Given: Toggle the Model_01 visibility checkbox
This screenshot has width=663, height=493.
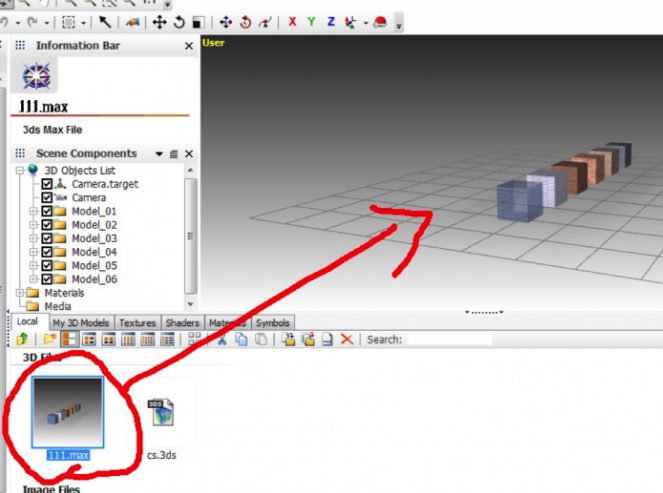Looking at the screenshot, I should [x=47, y=211].
